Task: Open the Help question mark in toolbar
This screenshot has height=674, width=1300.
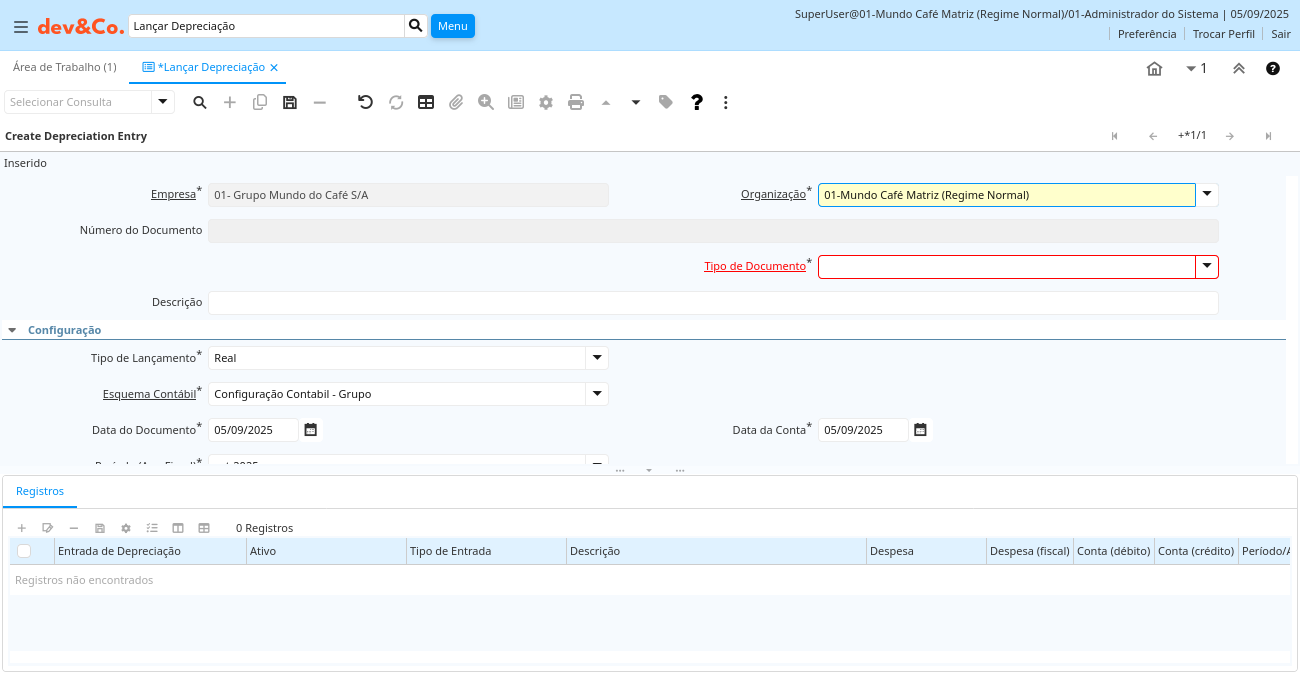Action: (x=697, y=102)
